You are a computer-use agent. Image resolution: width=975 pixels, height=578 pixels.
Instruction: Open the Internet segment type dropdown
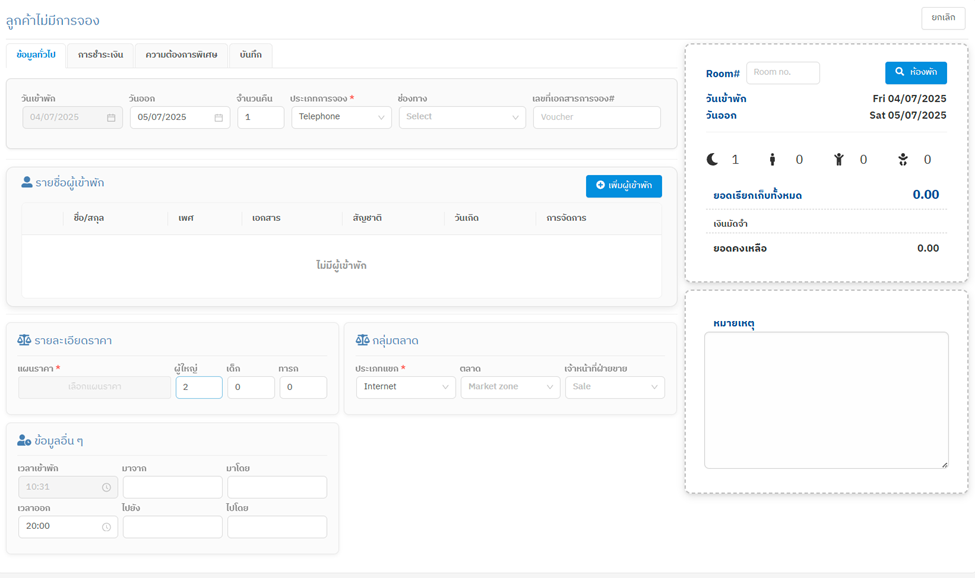click(x=405, y=387)
